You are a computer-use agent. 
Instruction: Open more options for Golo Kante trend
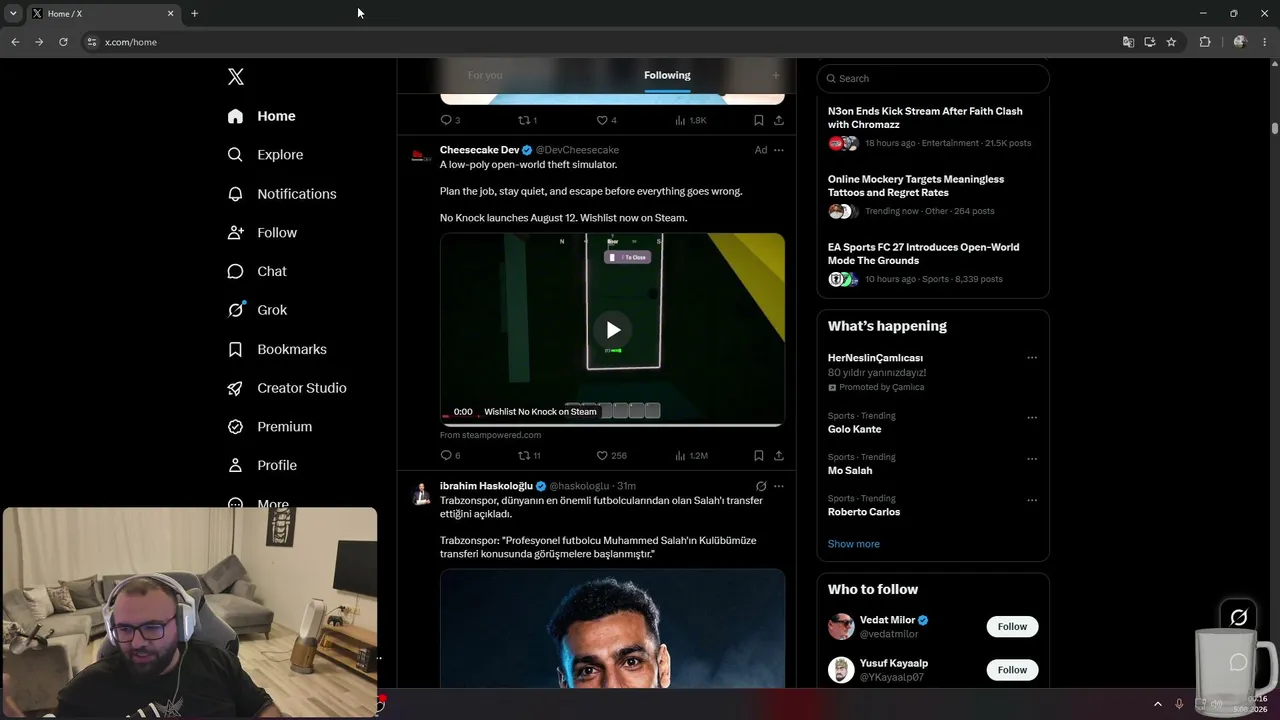tap(1032, 417)
